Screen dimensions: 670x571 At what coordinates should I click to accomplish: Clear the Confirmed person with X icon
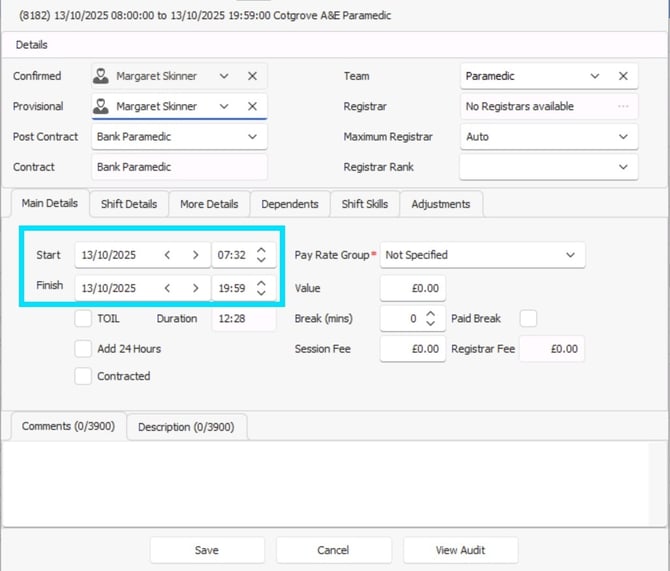[252, 76]
